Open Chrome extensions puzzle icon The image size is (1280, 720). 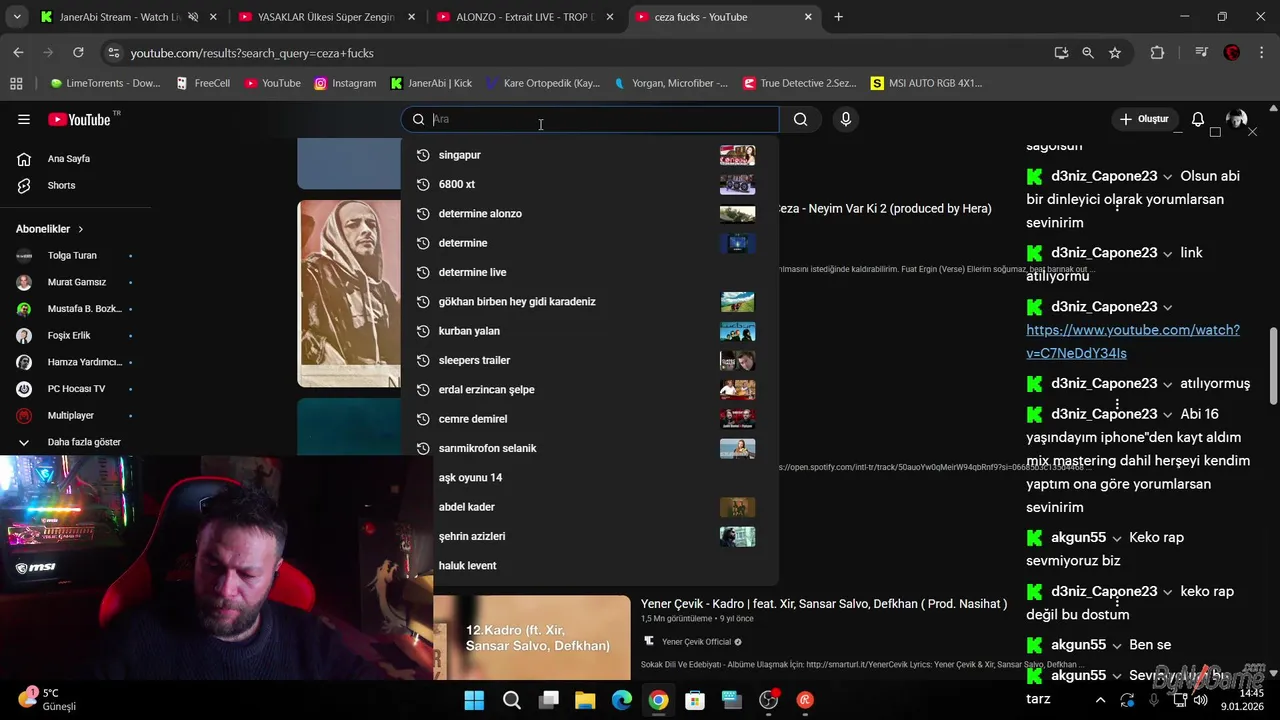[1157, 53]
